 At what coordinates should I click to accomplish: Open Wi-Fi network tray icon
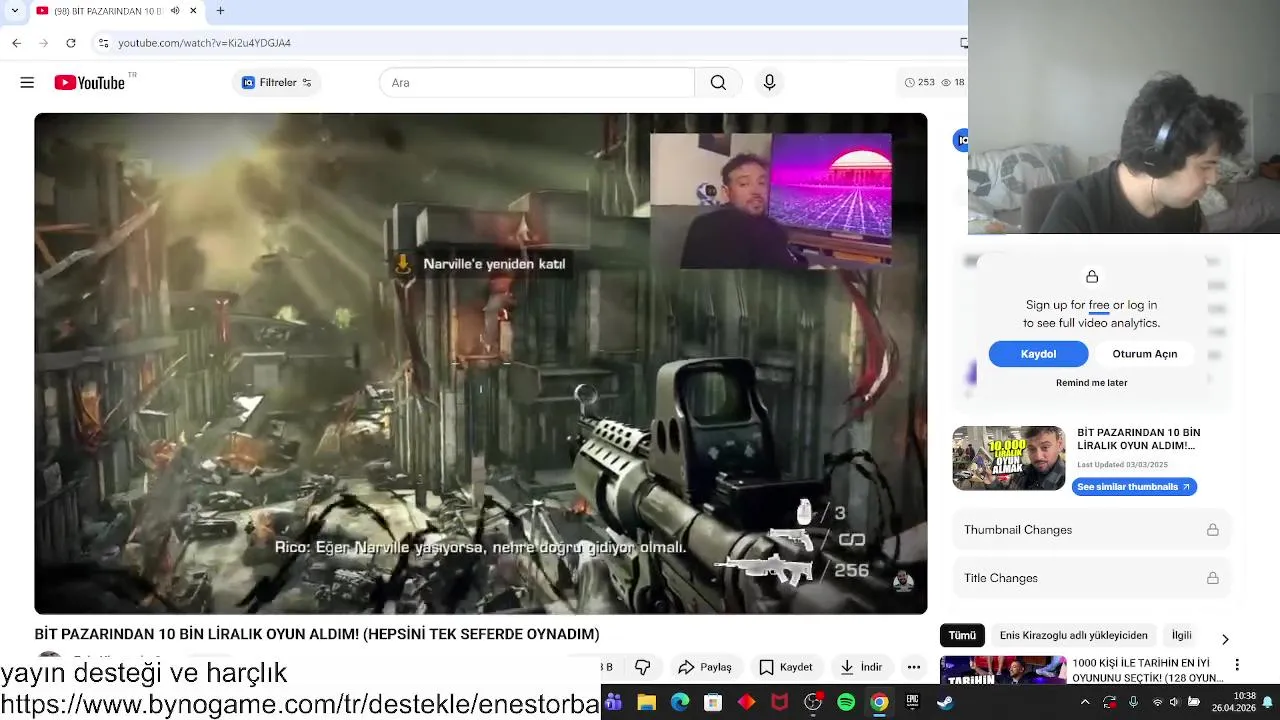coord(1157,703)
